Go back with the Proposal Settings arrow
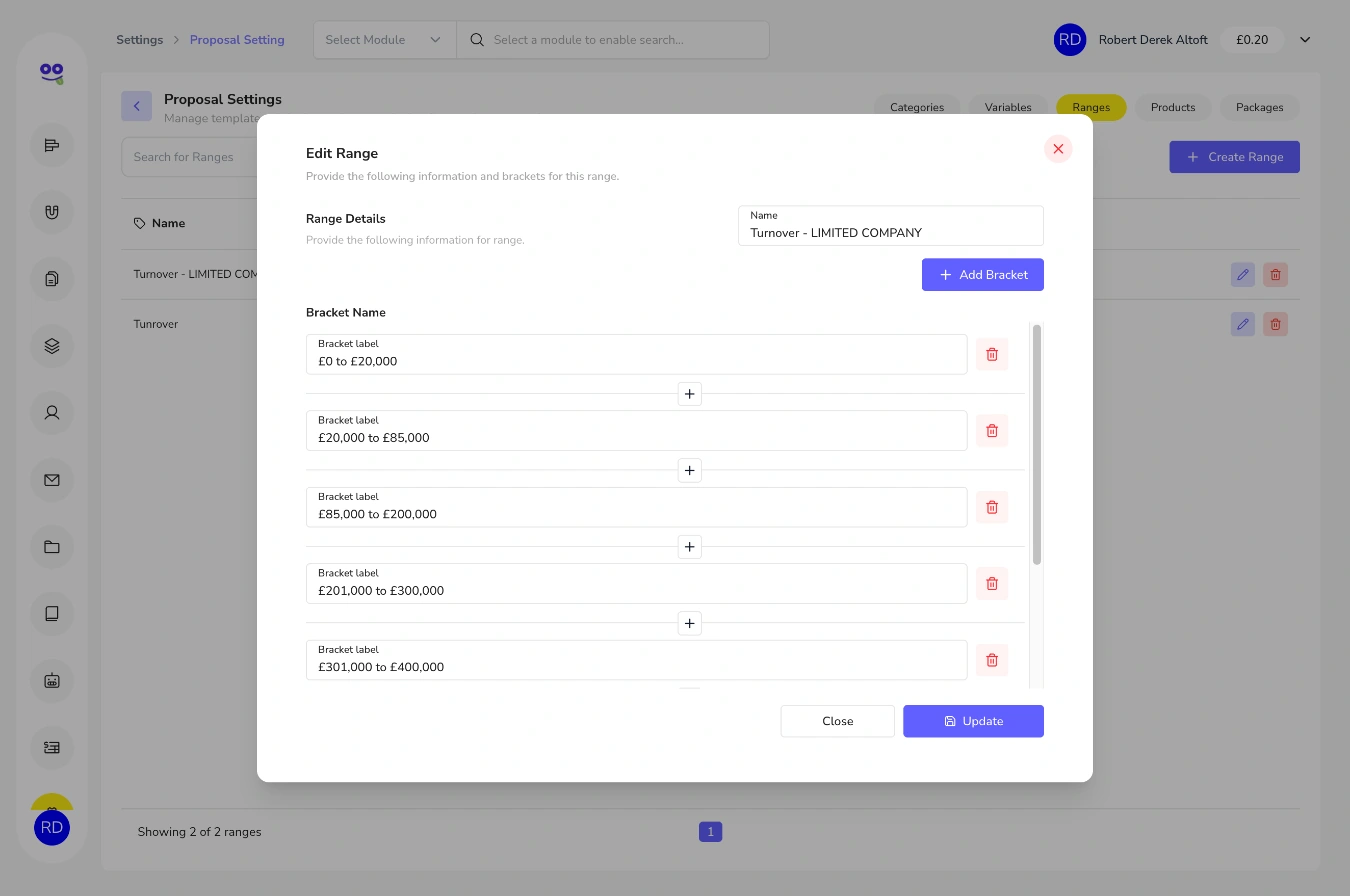1350x896 pixels. (137, 106)
